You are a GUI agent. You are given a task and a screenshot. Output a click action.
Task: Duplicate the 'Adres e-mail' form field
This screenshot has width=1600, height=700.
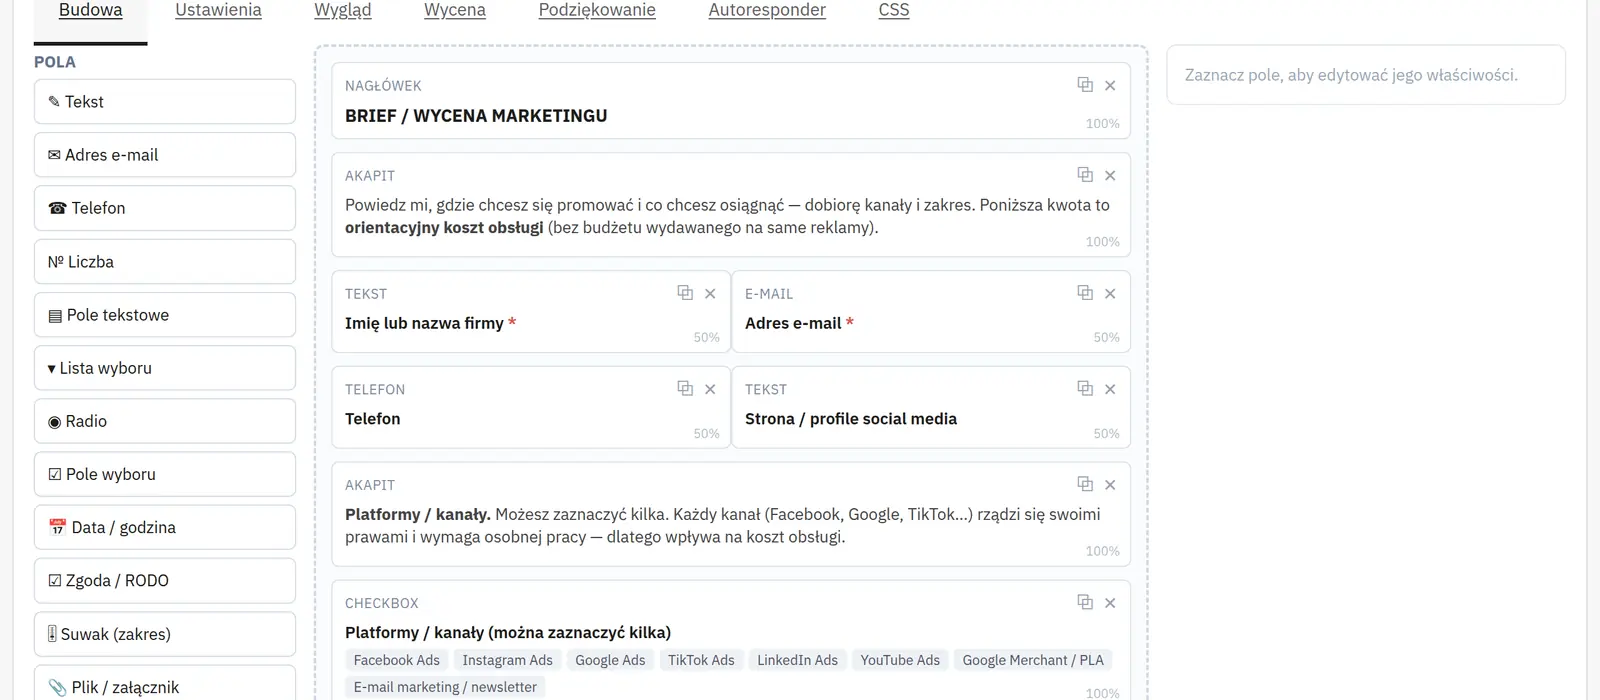[x=1085, y=292]
